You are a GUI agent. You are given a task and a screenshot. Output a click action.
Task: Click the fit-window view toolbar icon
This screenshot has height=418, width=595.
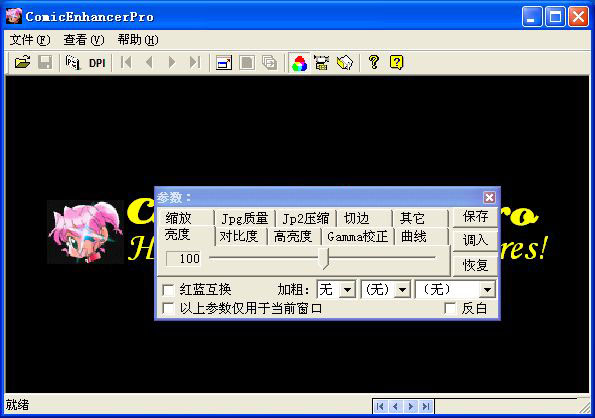coord(224,63)
